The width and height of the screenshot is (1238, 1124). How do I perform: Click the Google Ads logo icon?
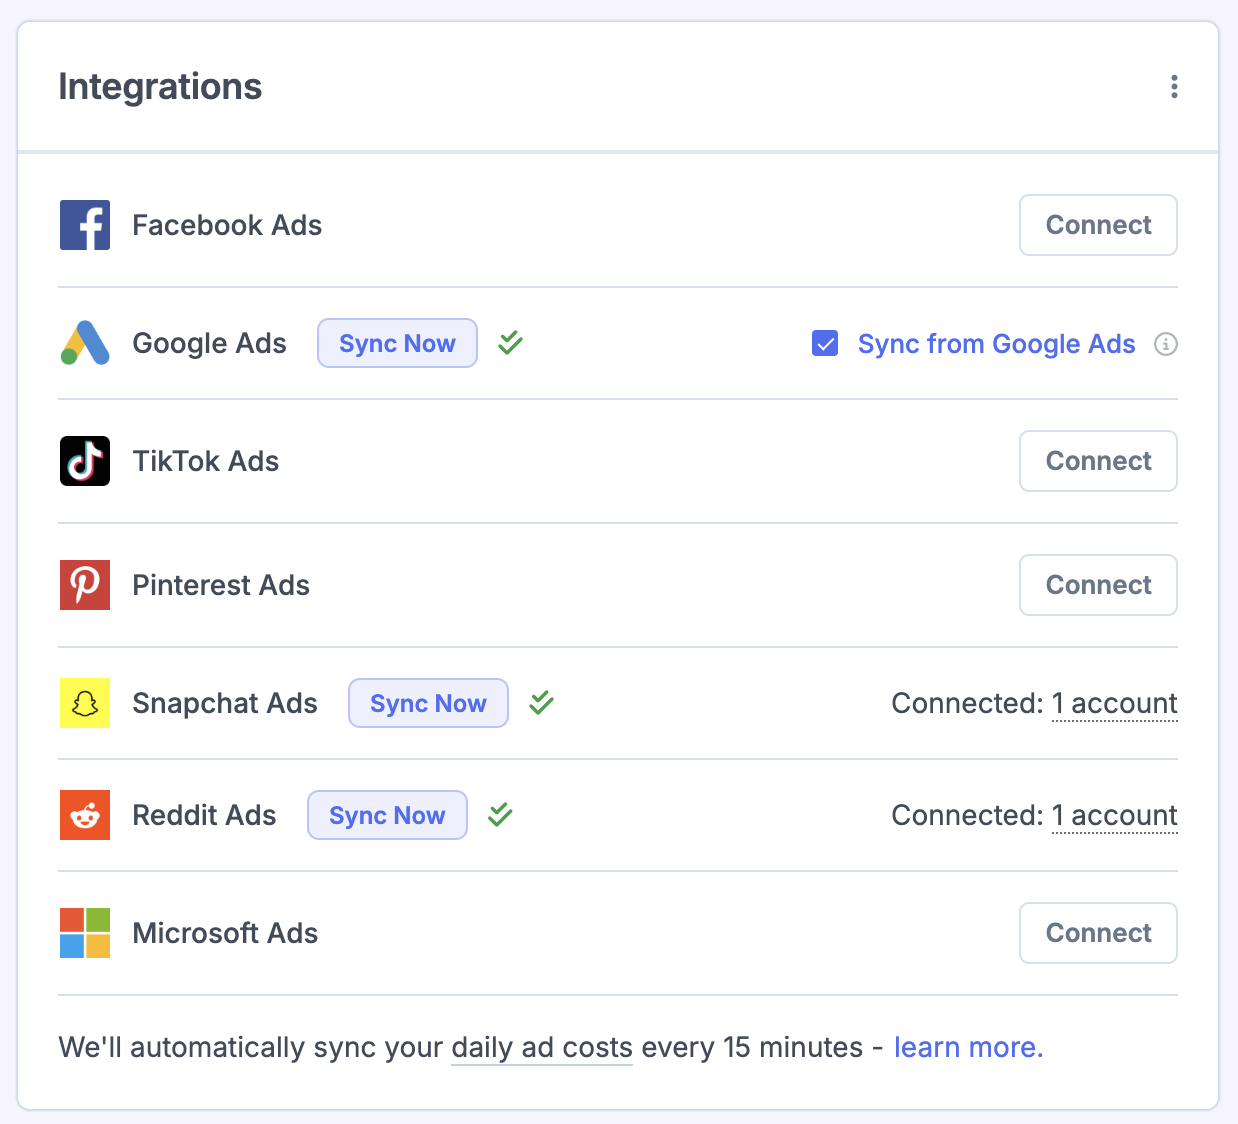85,343
